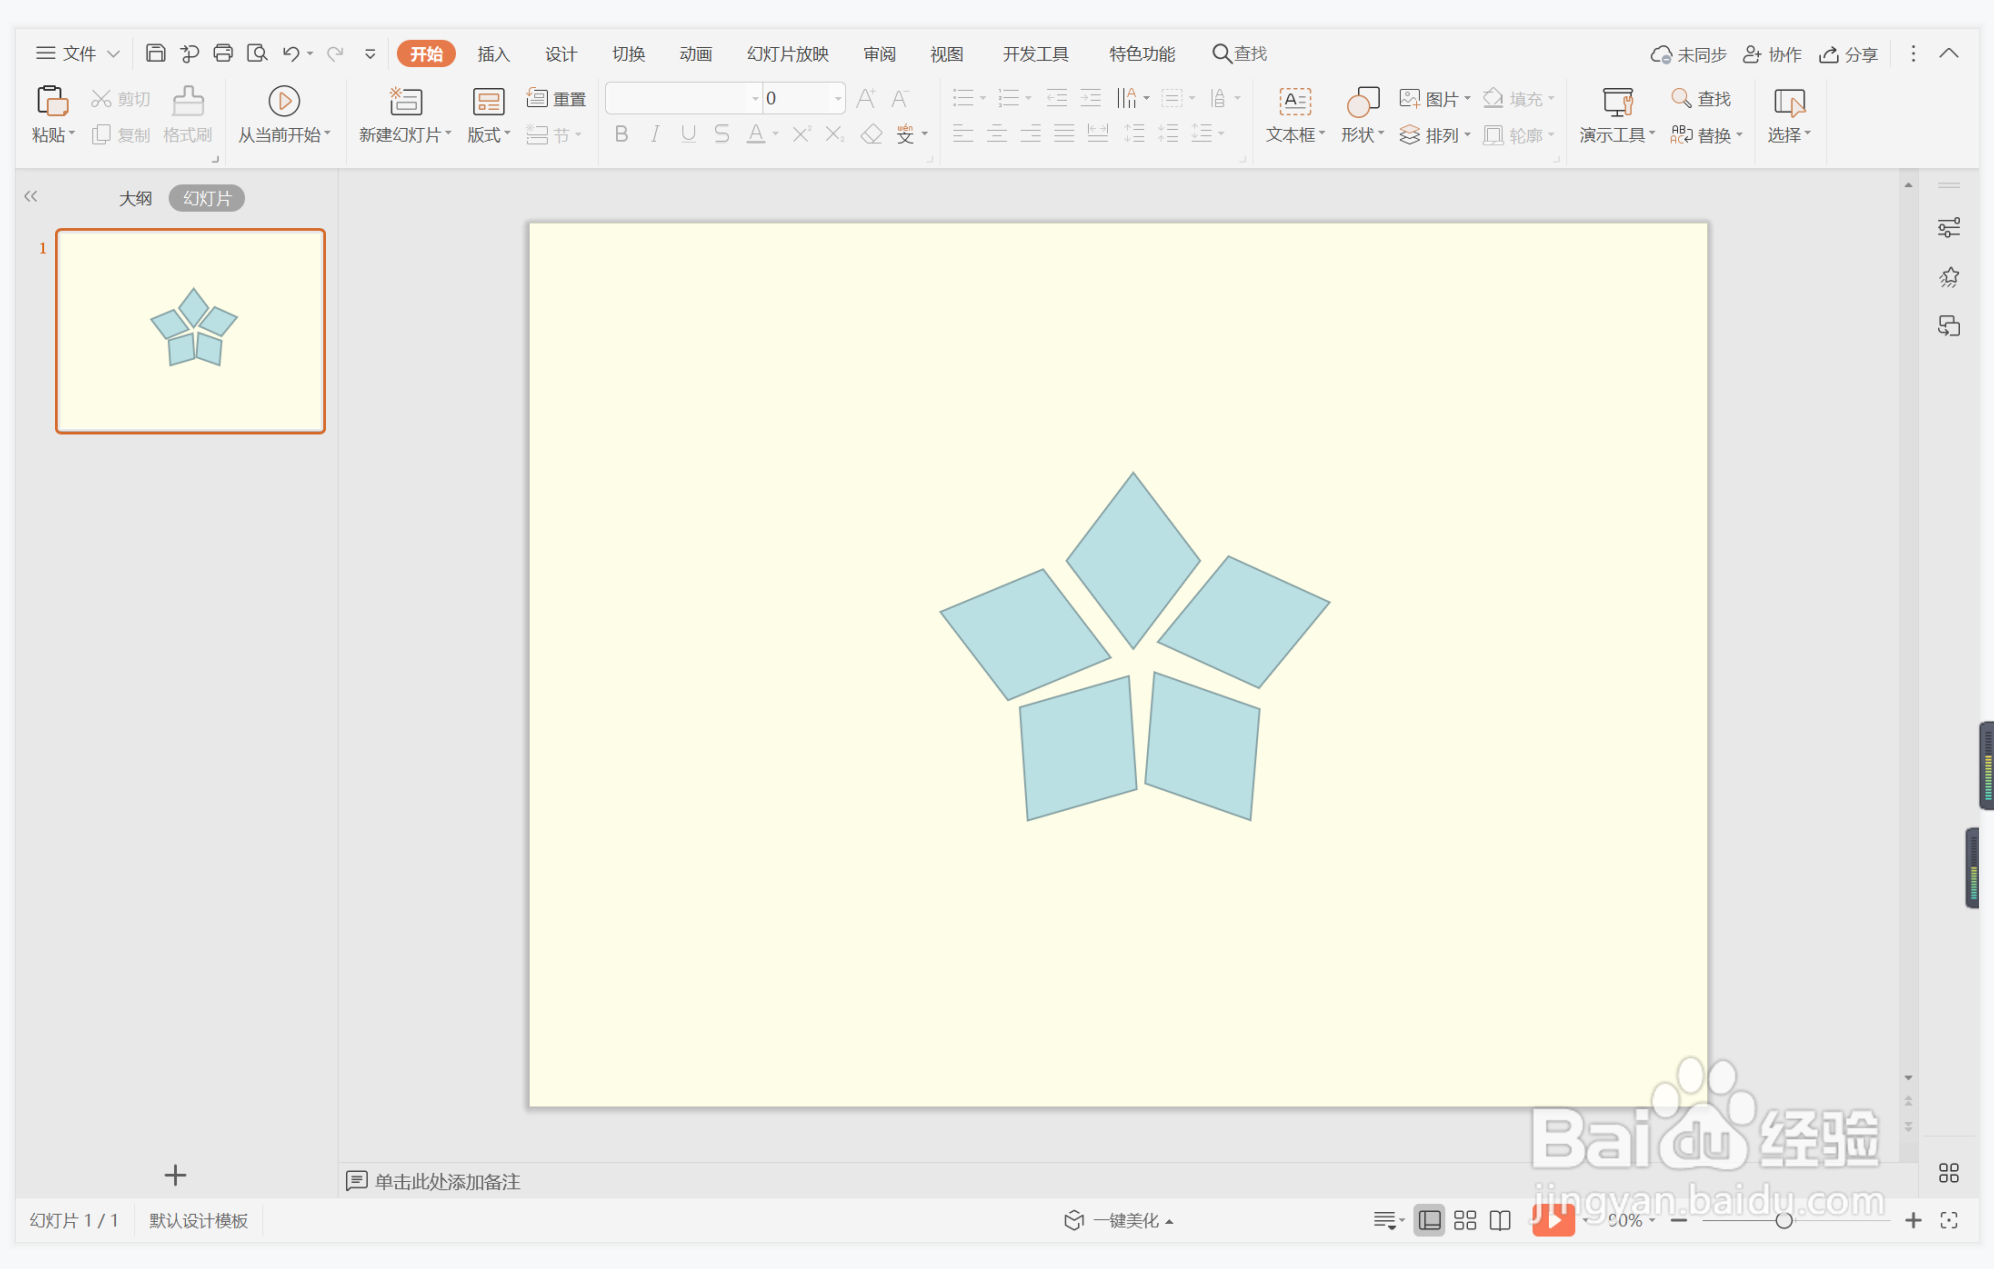Click numbered list icon
The image size is (1994, 1269).
coord(1009,98)
